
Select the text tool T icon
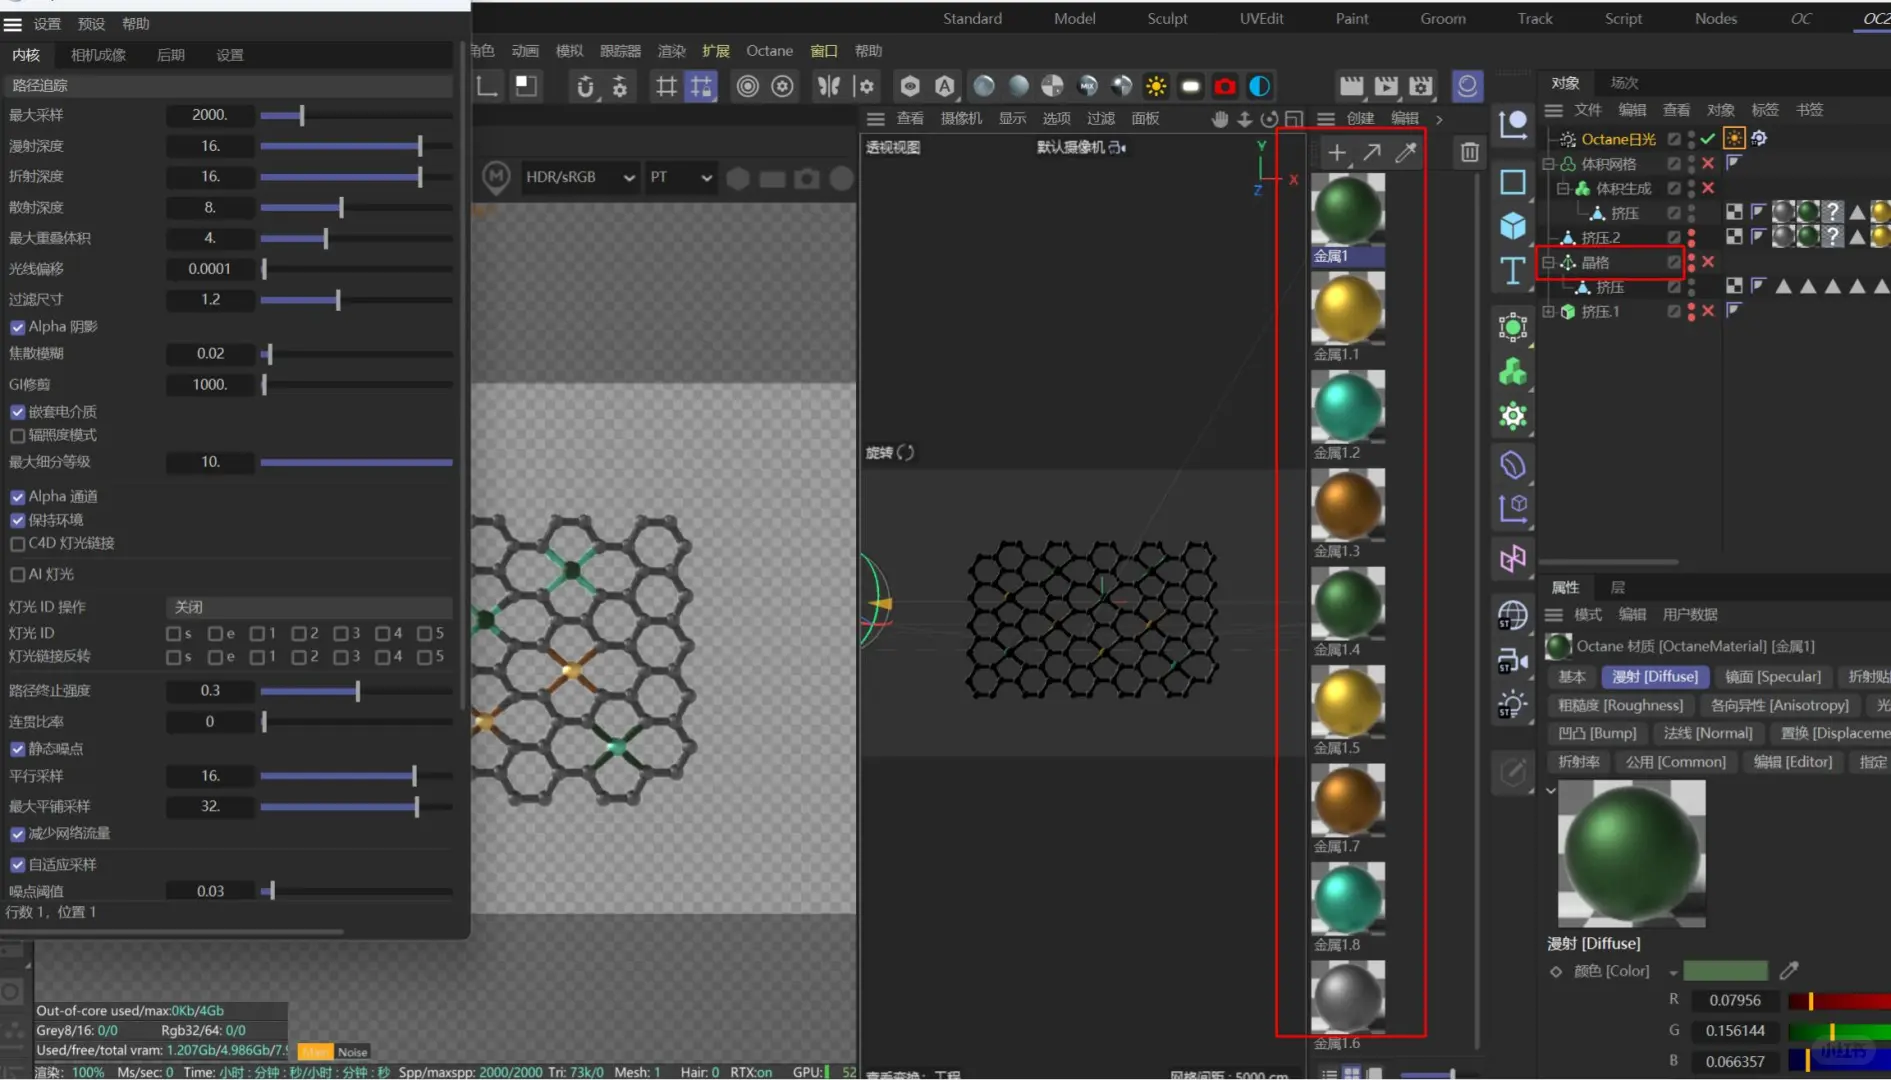(x=1512, y=270)
